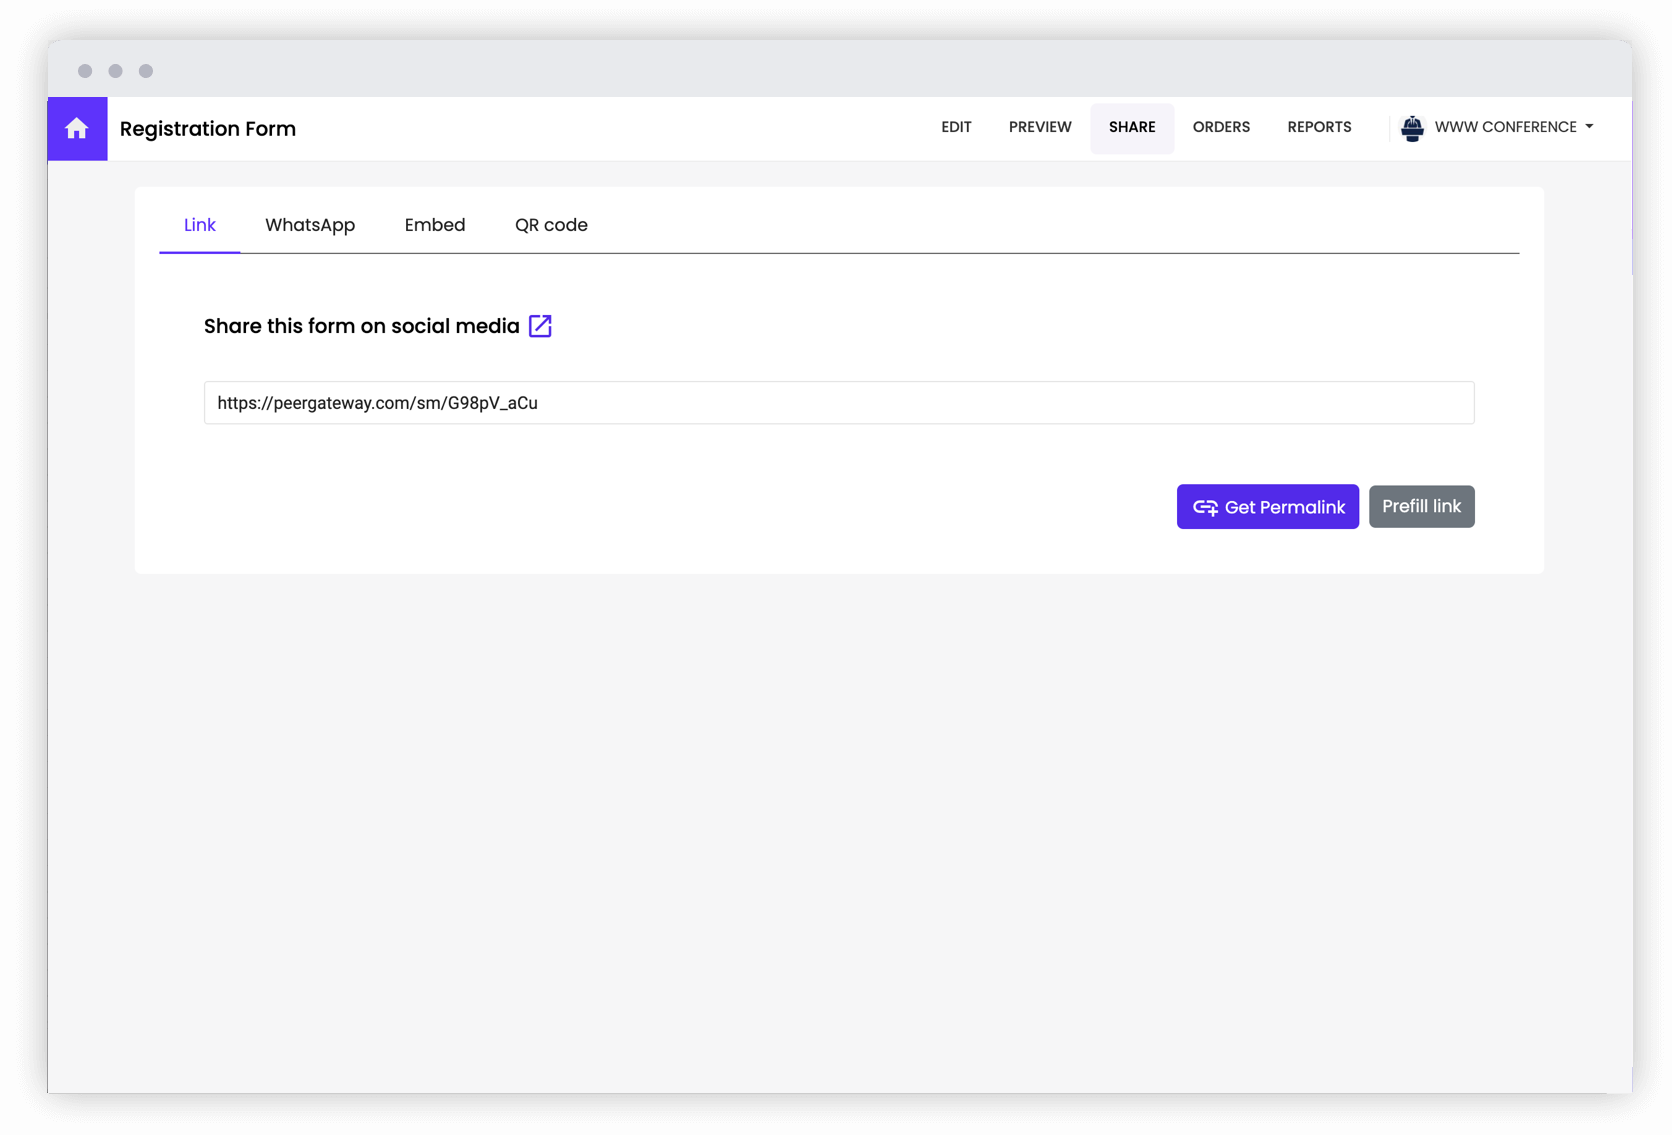Click the home icon in the top-left corner
1672x1135 pixels.
pyautogui.click(x=76, y=128)
